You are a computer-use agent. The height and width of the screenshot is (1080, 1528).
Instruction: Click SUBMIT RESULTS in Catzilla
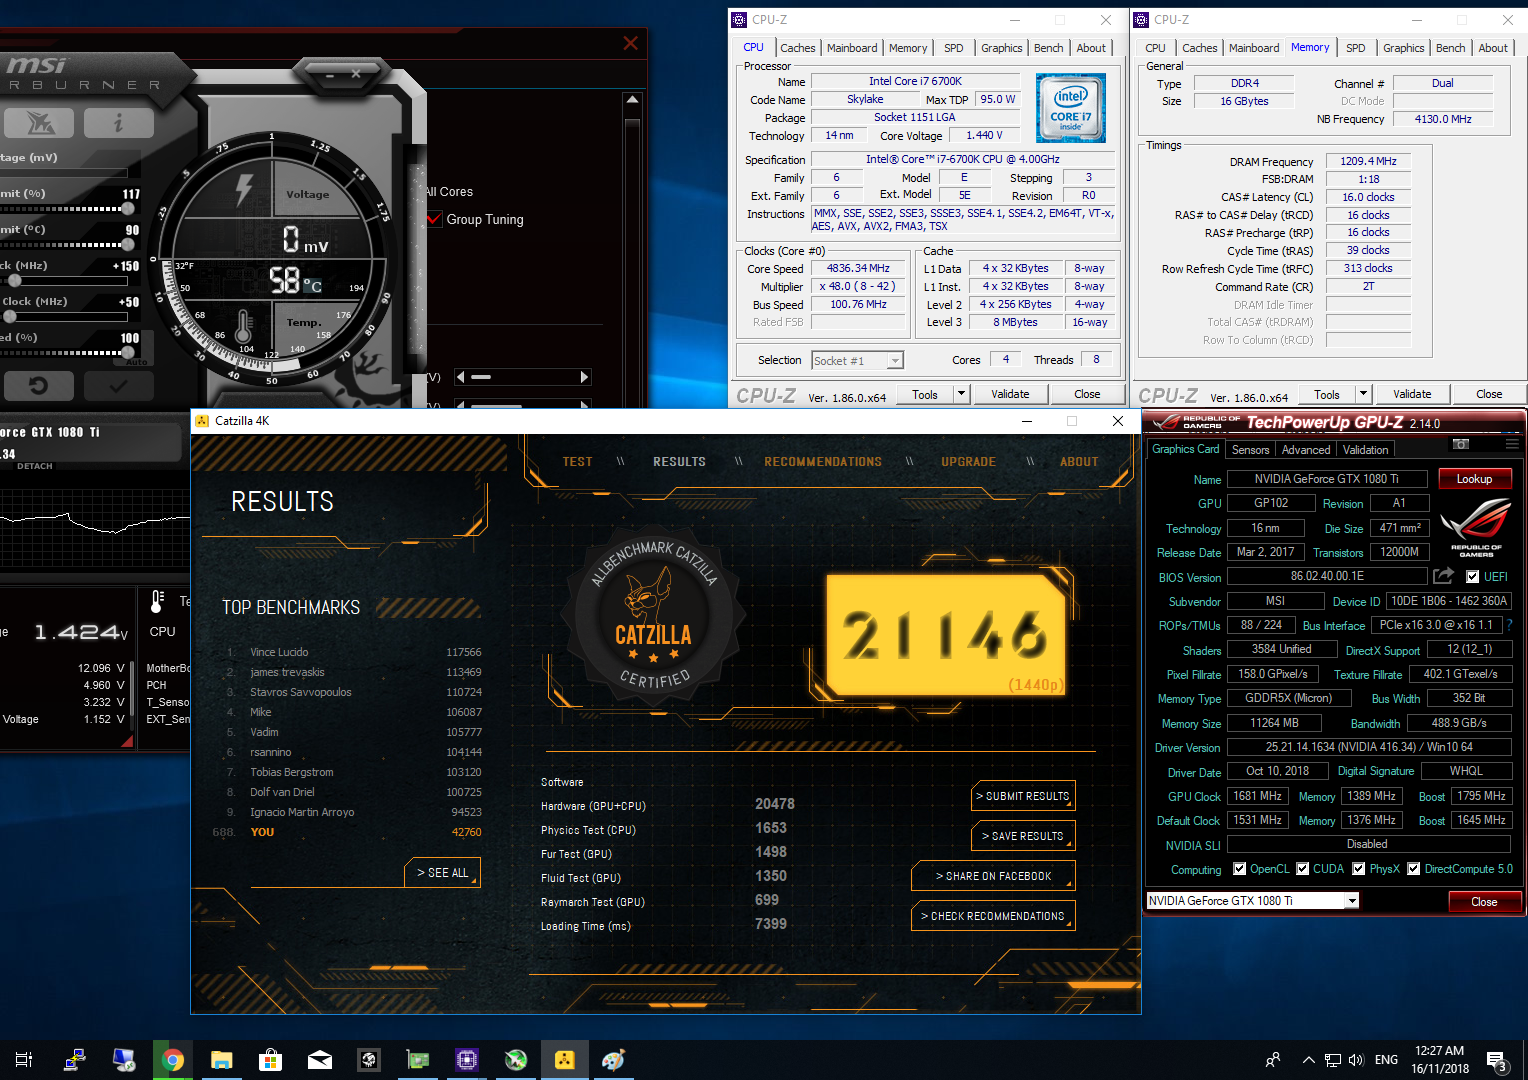coord(1023,796)
